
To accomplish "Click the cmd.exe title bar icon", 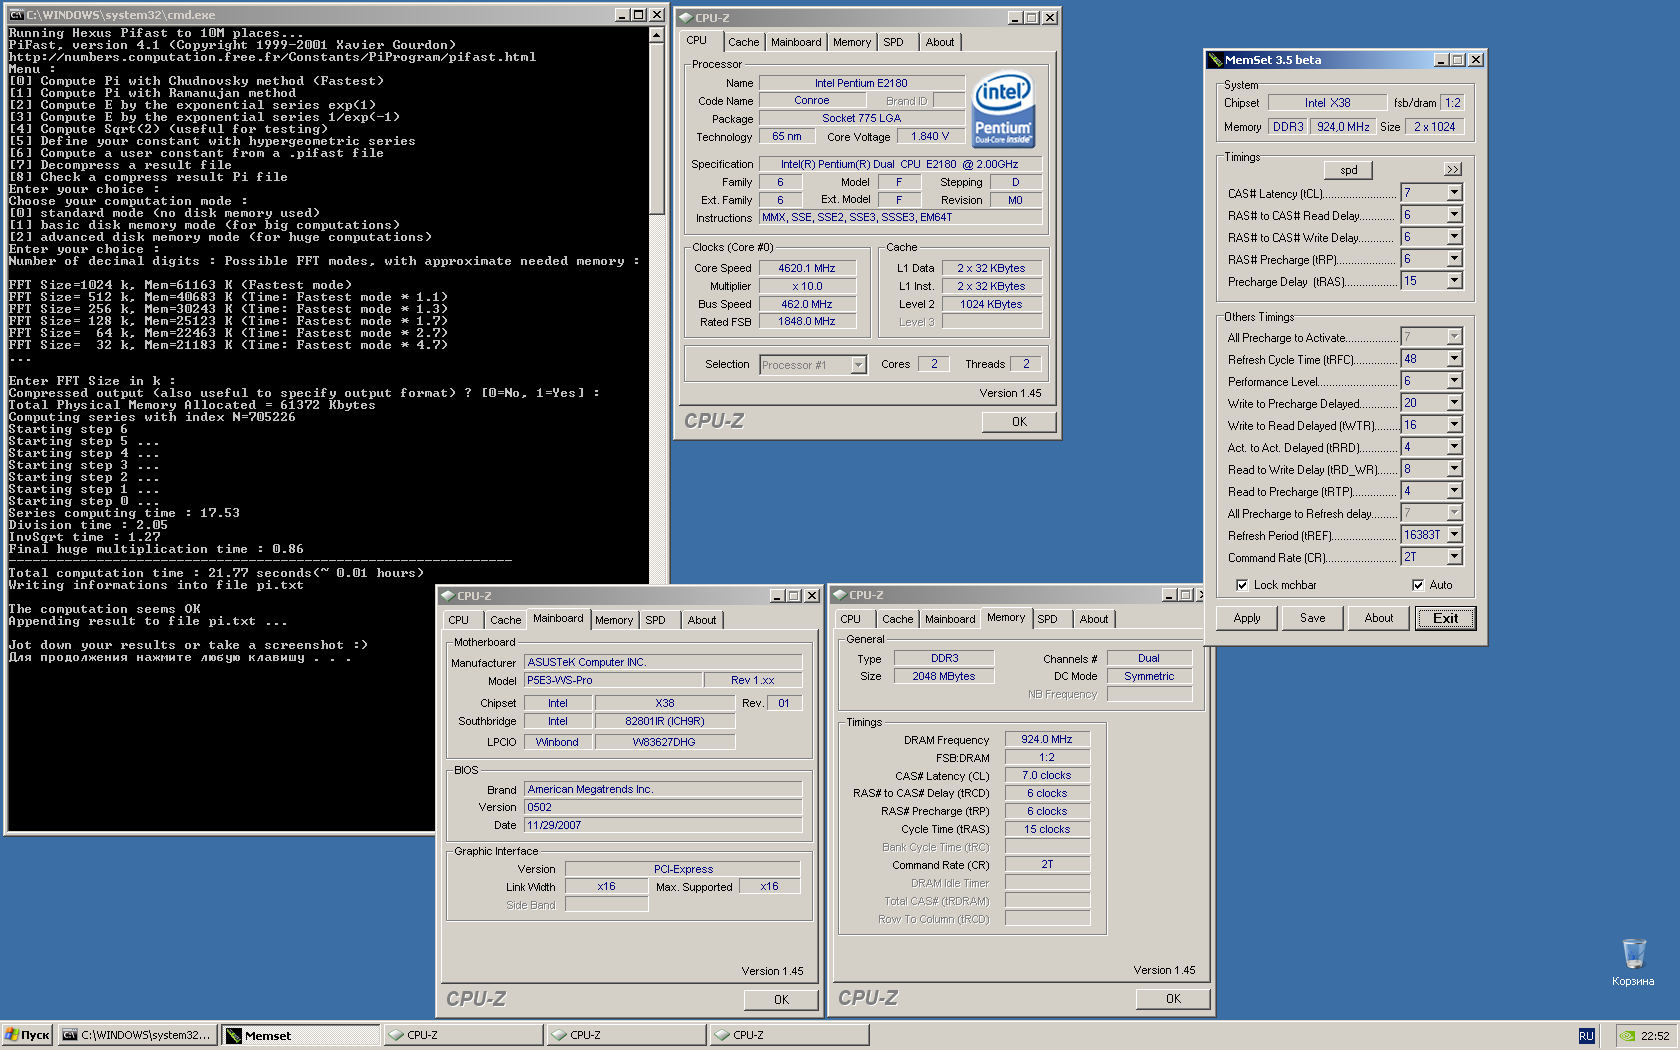I will pyautogui.click(x=16, y=15).
